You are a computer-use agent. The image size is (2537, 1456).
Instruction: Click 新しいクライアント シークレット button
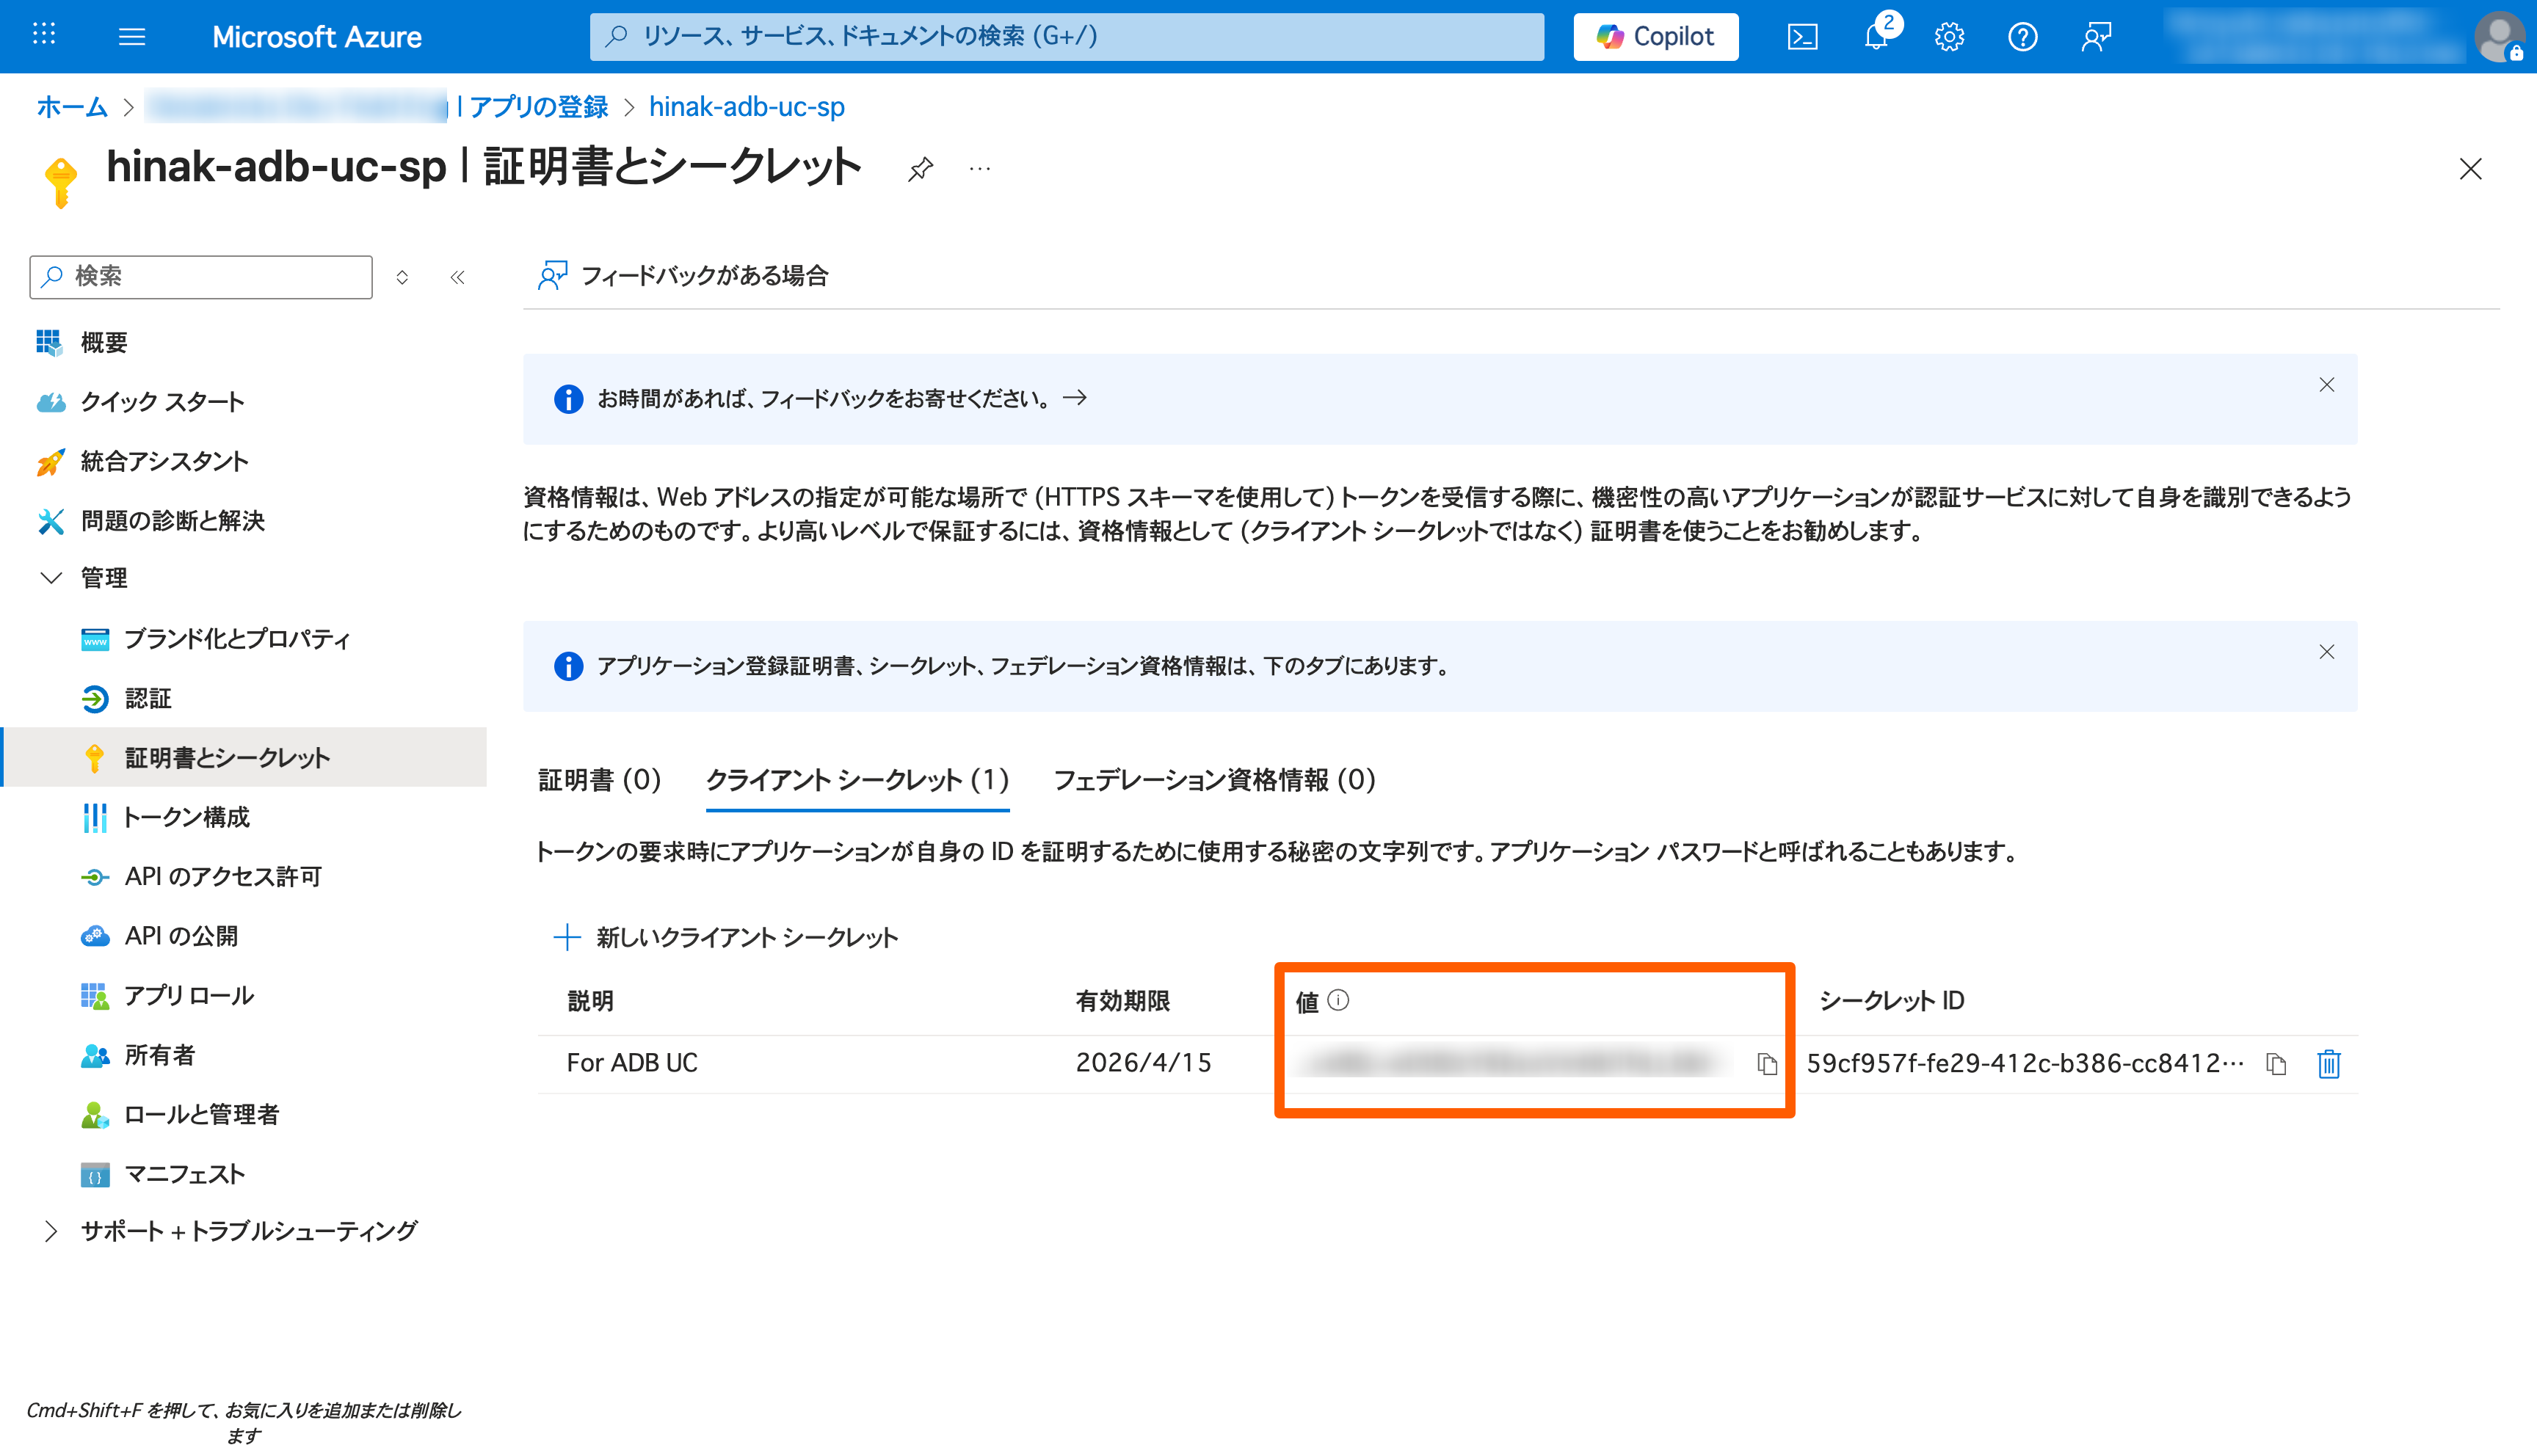726,937
